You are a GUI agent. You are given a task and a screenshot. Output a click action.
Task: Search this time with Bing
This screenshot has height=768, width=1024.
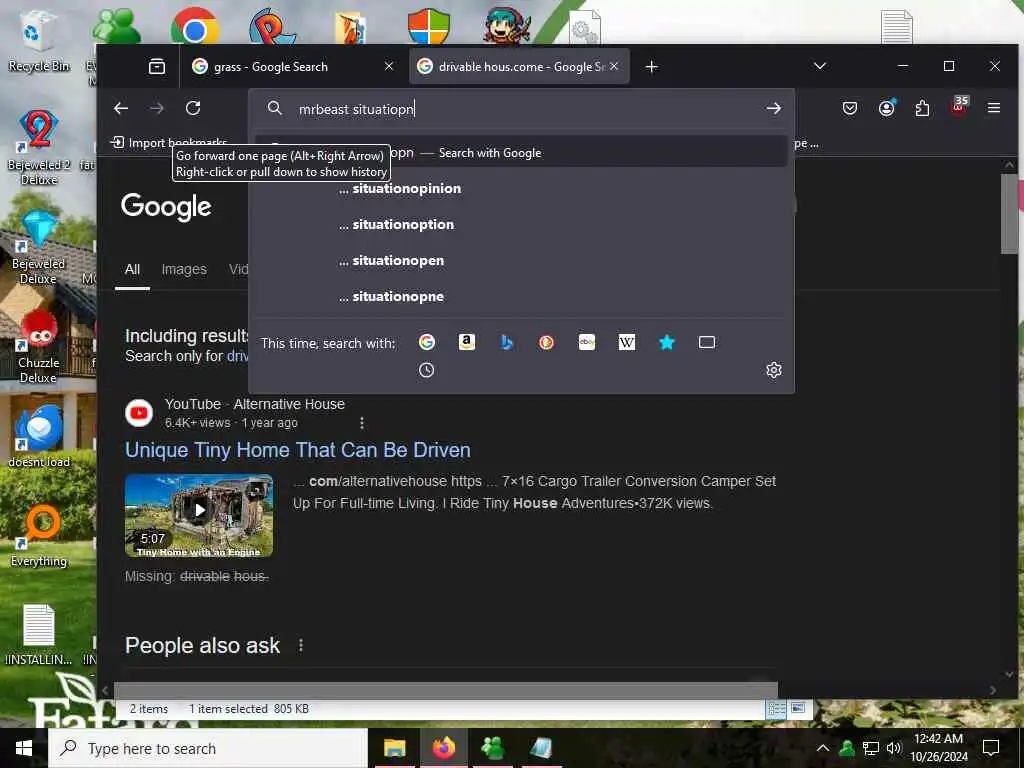[x=507, y=342]
